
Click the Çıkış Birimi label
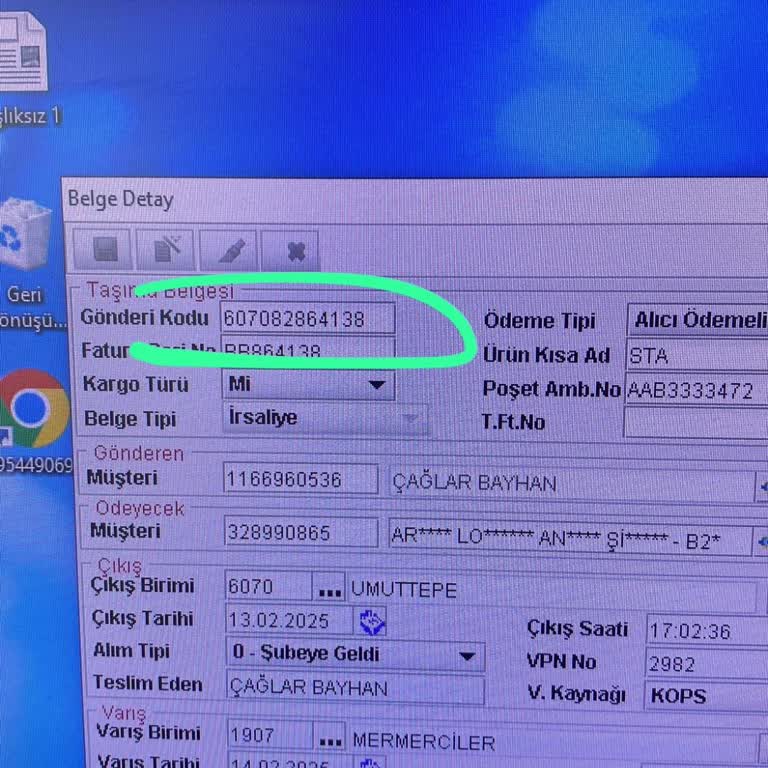142,585
